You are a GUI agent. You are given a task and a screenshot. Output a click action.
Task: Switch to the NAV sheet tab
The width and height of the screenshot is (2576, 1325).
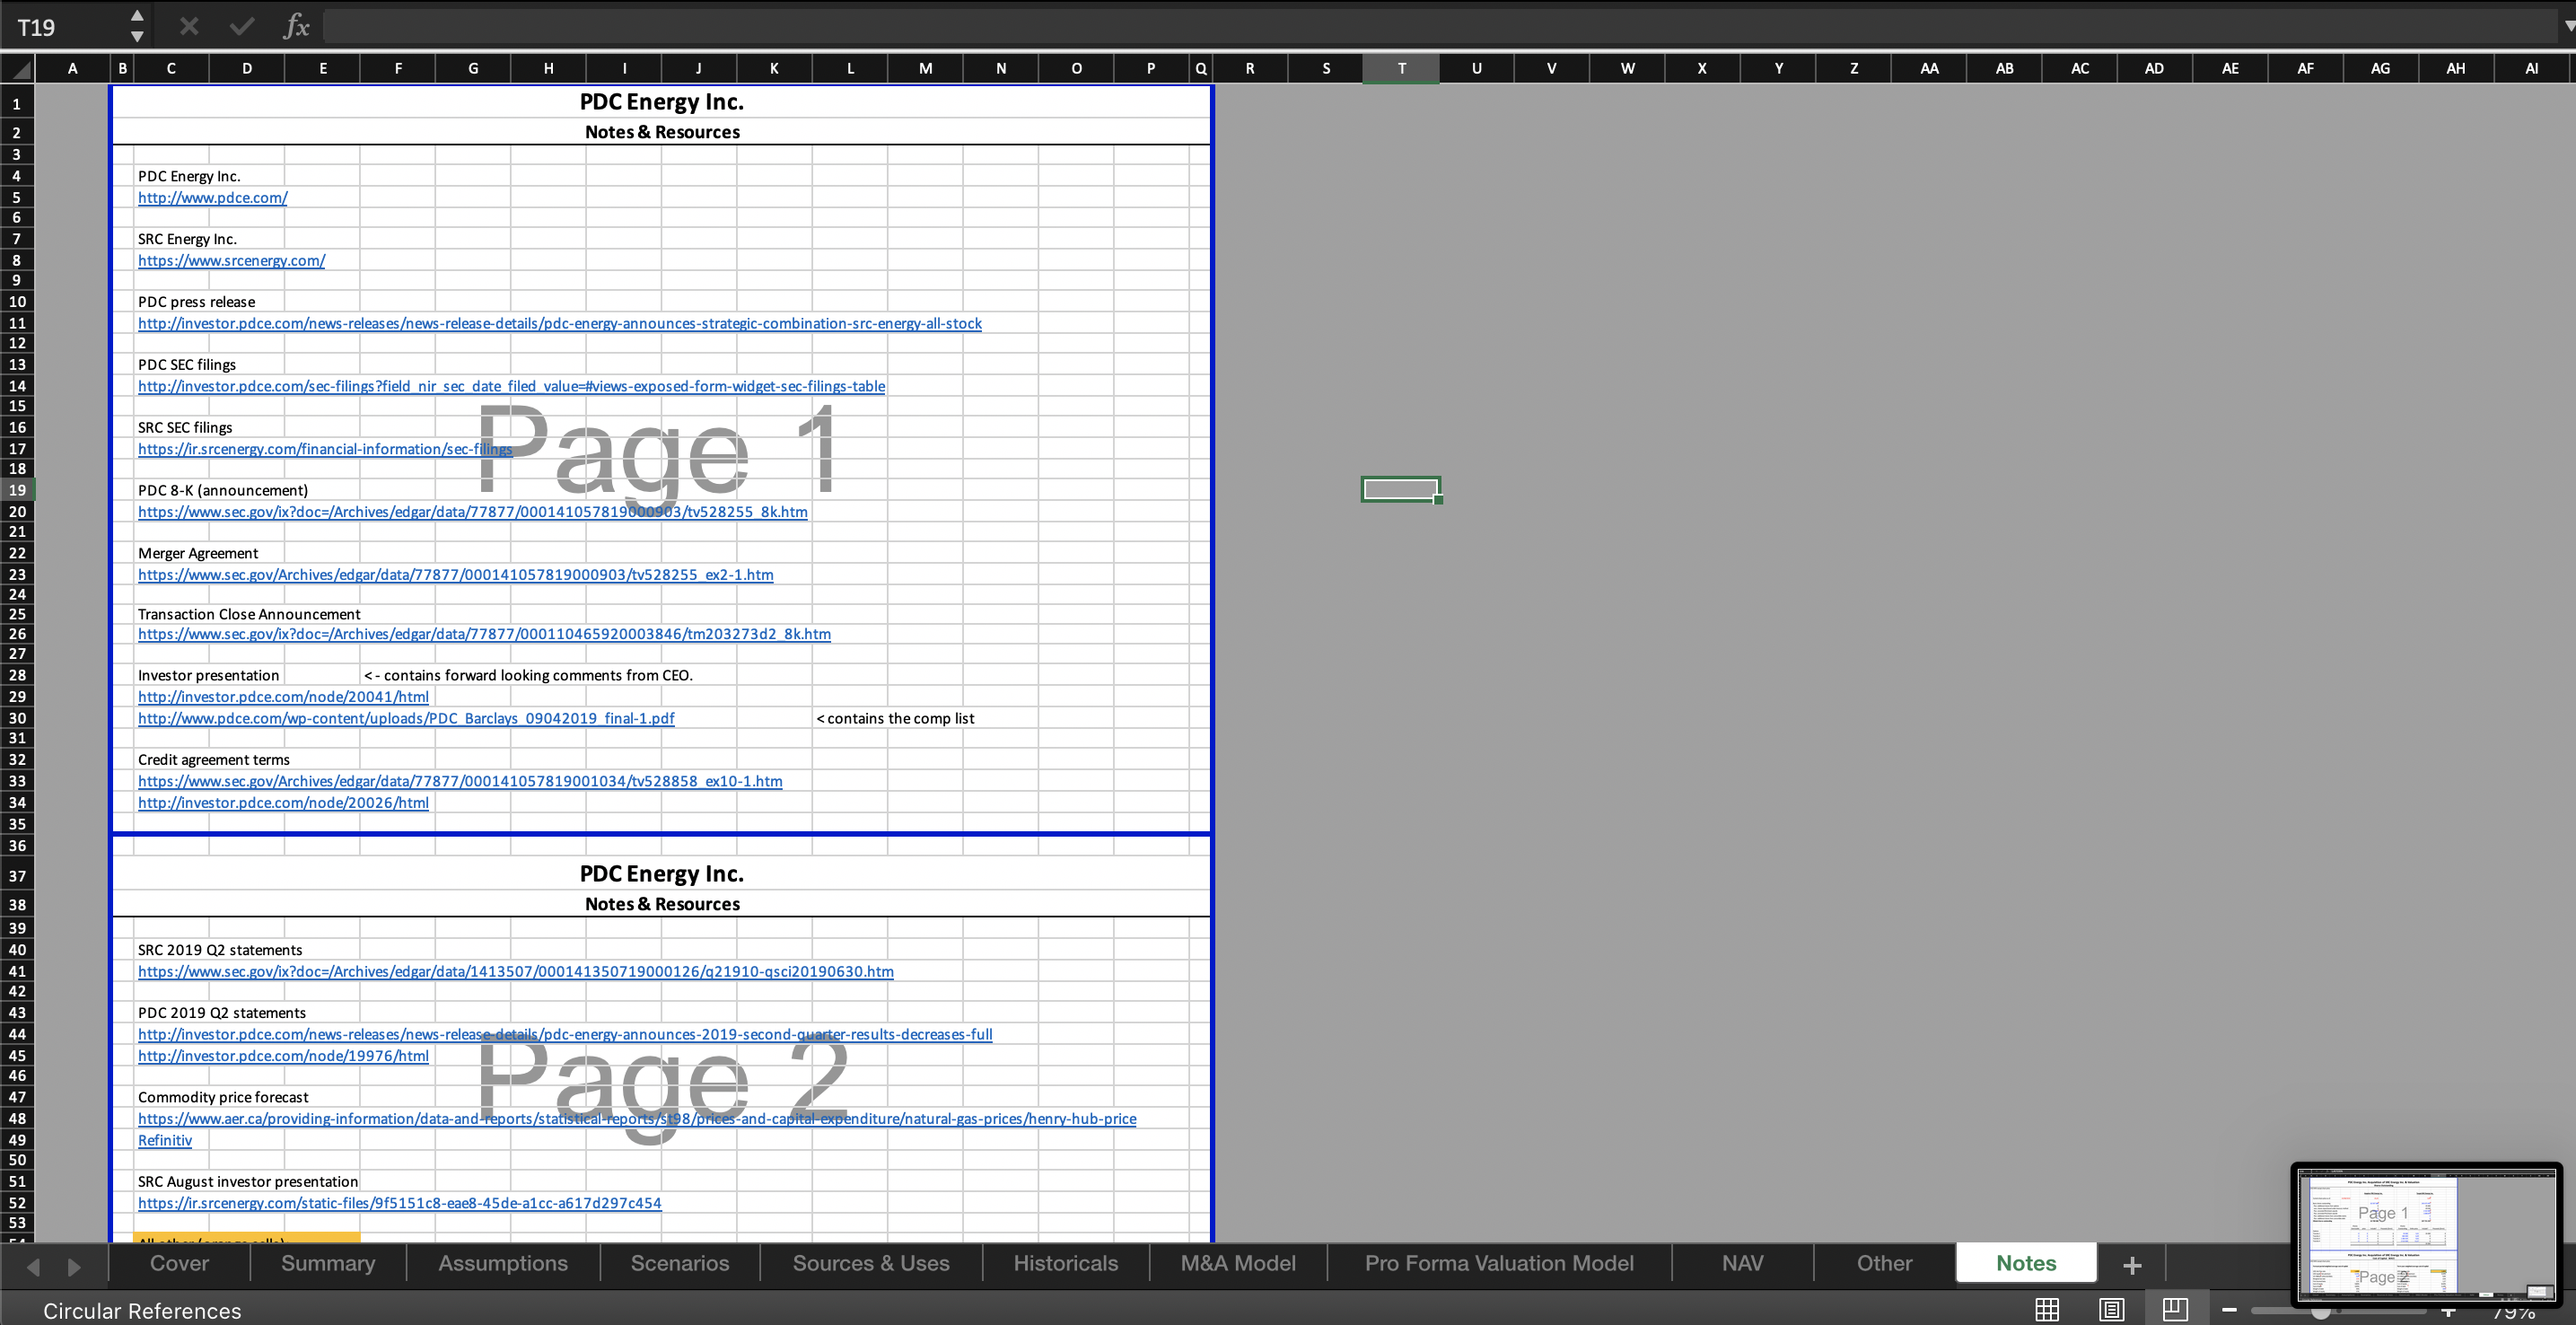coord(1743,1263)
